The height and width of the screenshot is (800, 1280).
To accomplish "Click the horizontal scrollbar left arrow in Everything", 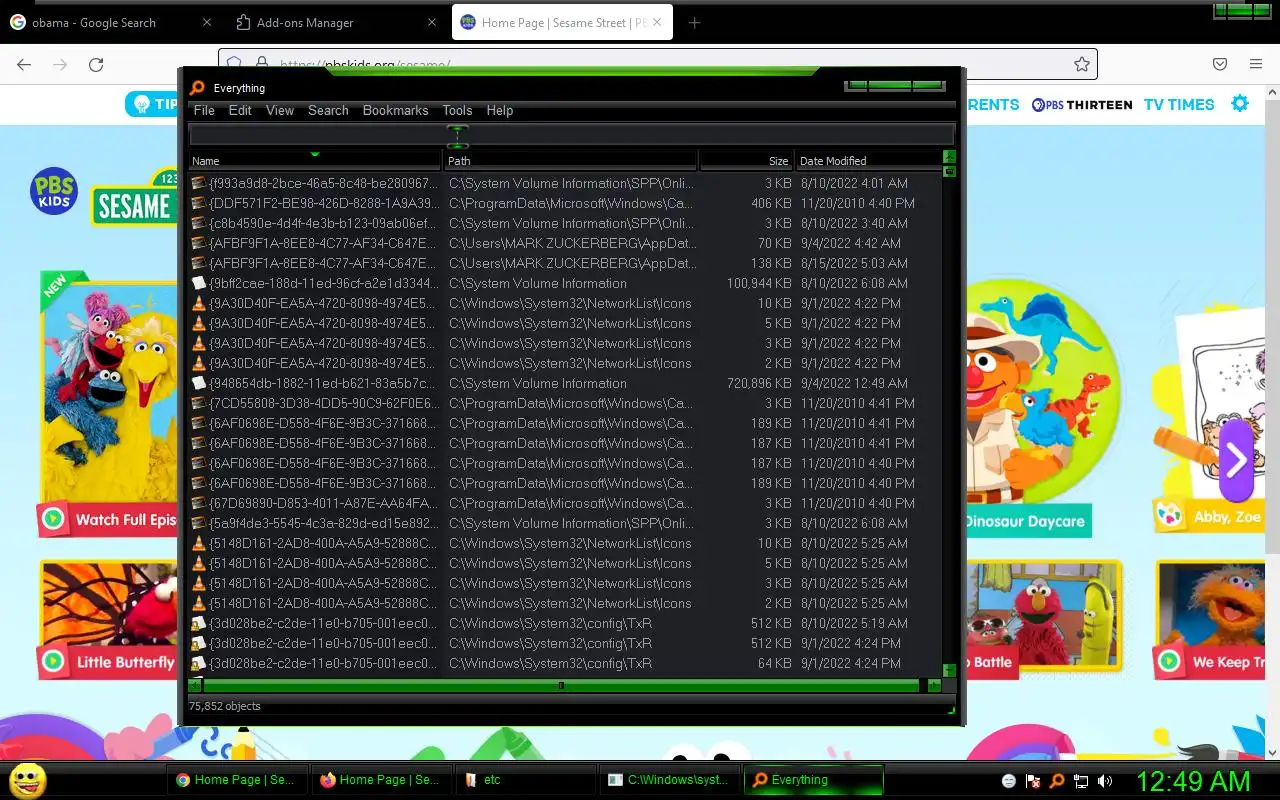I will pyautogui.click(x=195, y=685).
